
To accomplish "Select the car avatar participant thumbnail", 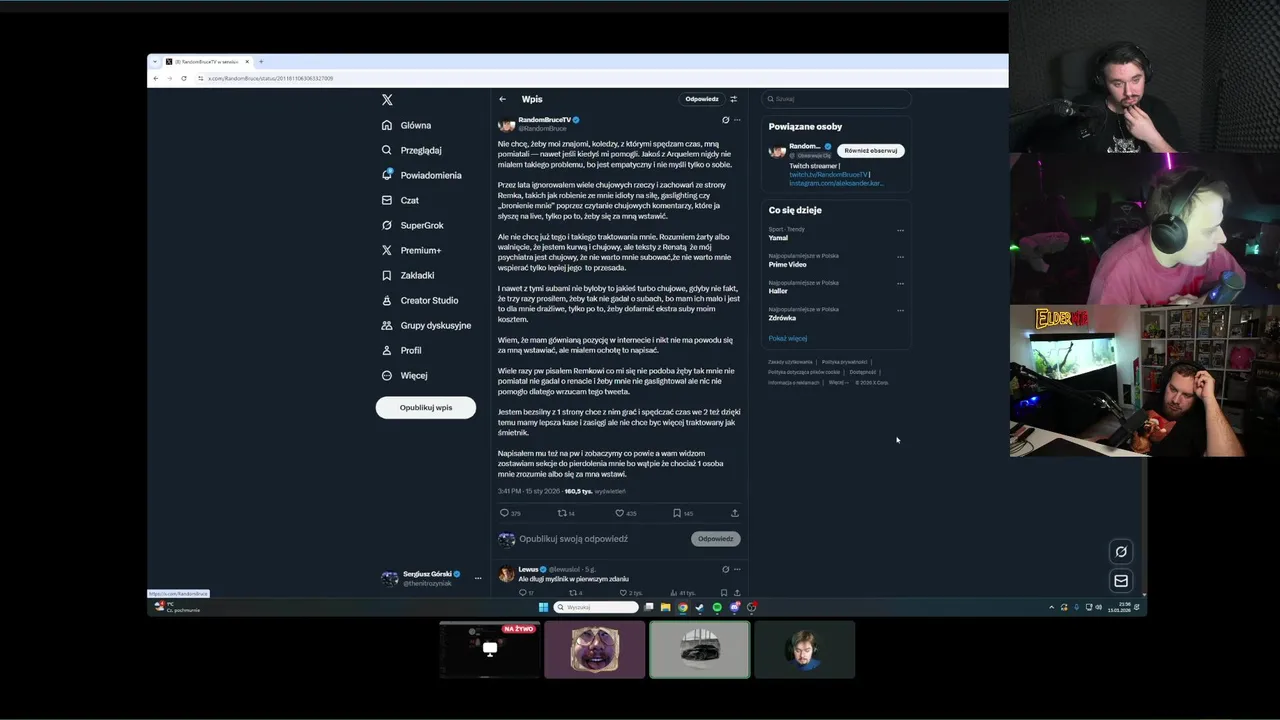I will pos(699,650).
